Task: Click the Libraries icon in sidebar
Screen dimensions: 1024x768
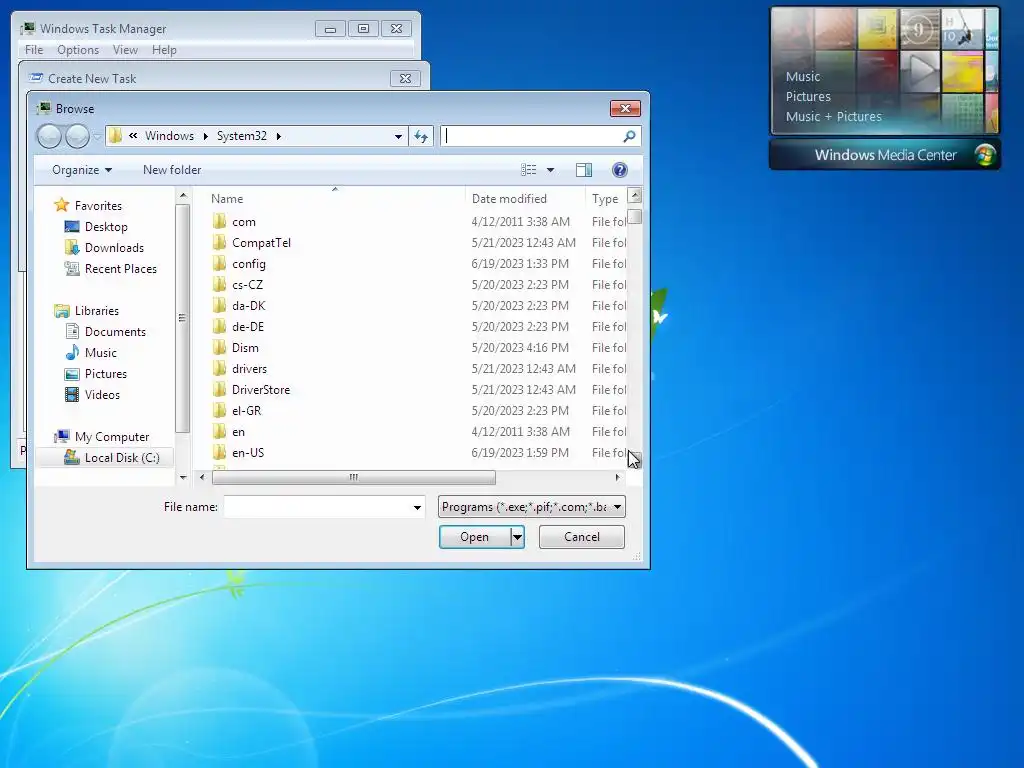Action: point(62,310)
